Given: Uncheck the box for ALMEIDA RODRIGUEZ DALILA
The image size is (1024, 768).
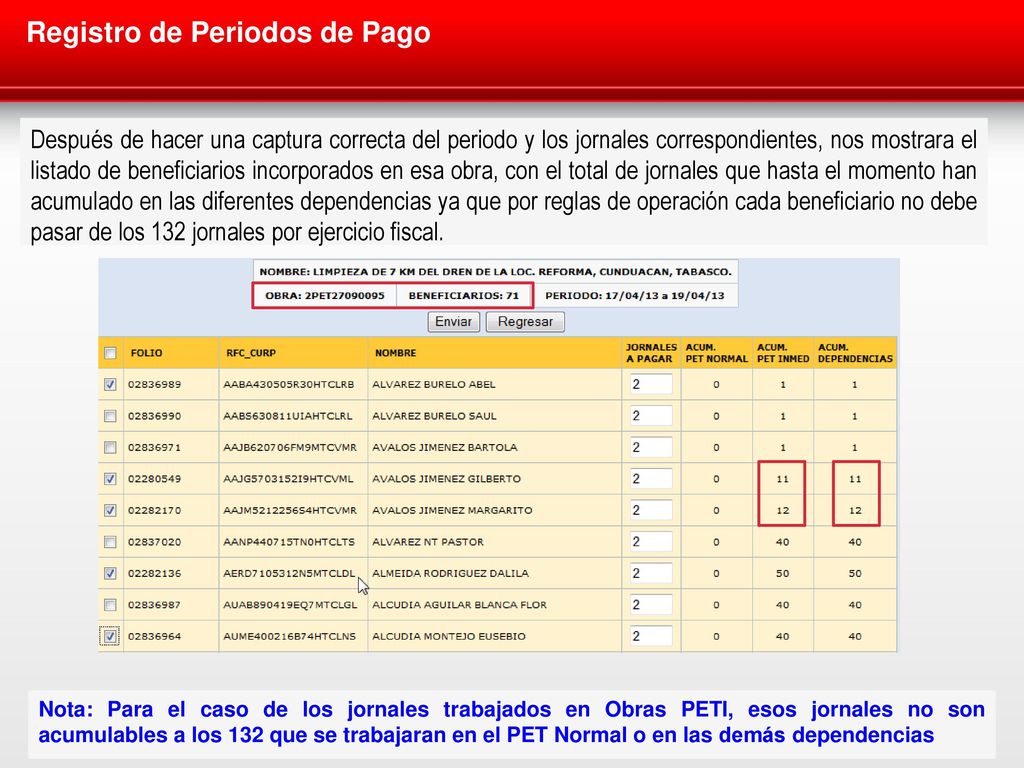Looking at the screenshot, I should pyautogui.click(x=110, y=573).
